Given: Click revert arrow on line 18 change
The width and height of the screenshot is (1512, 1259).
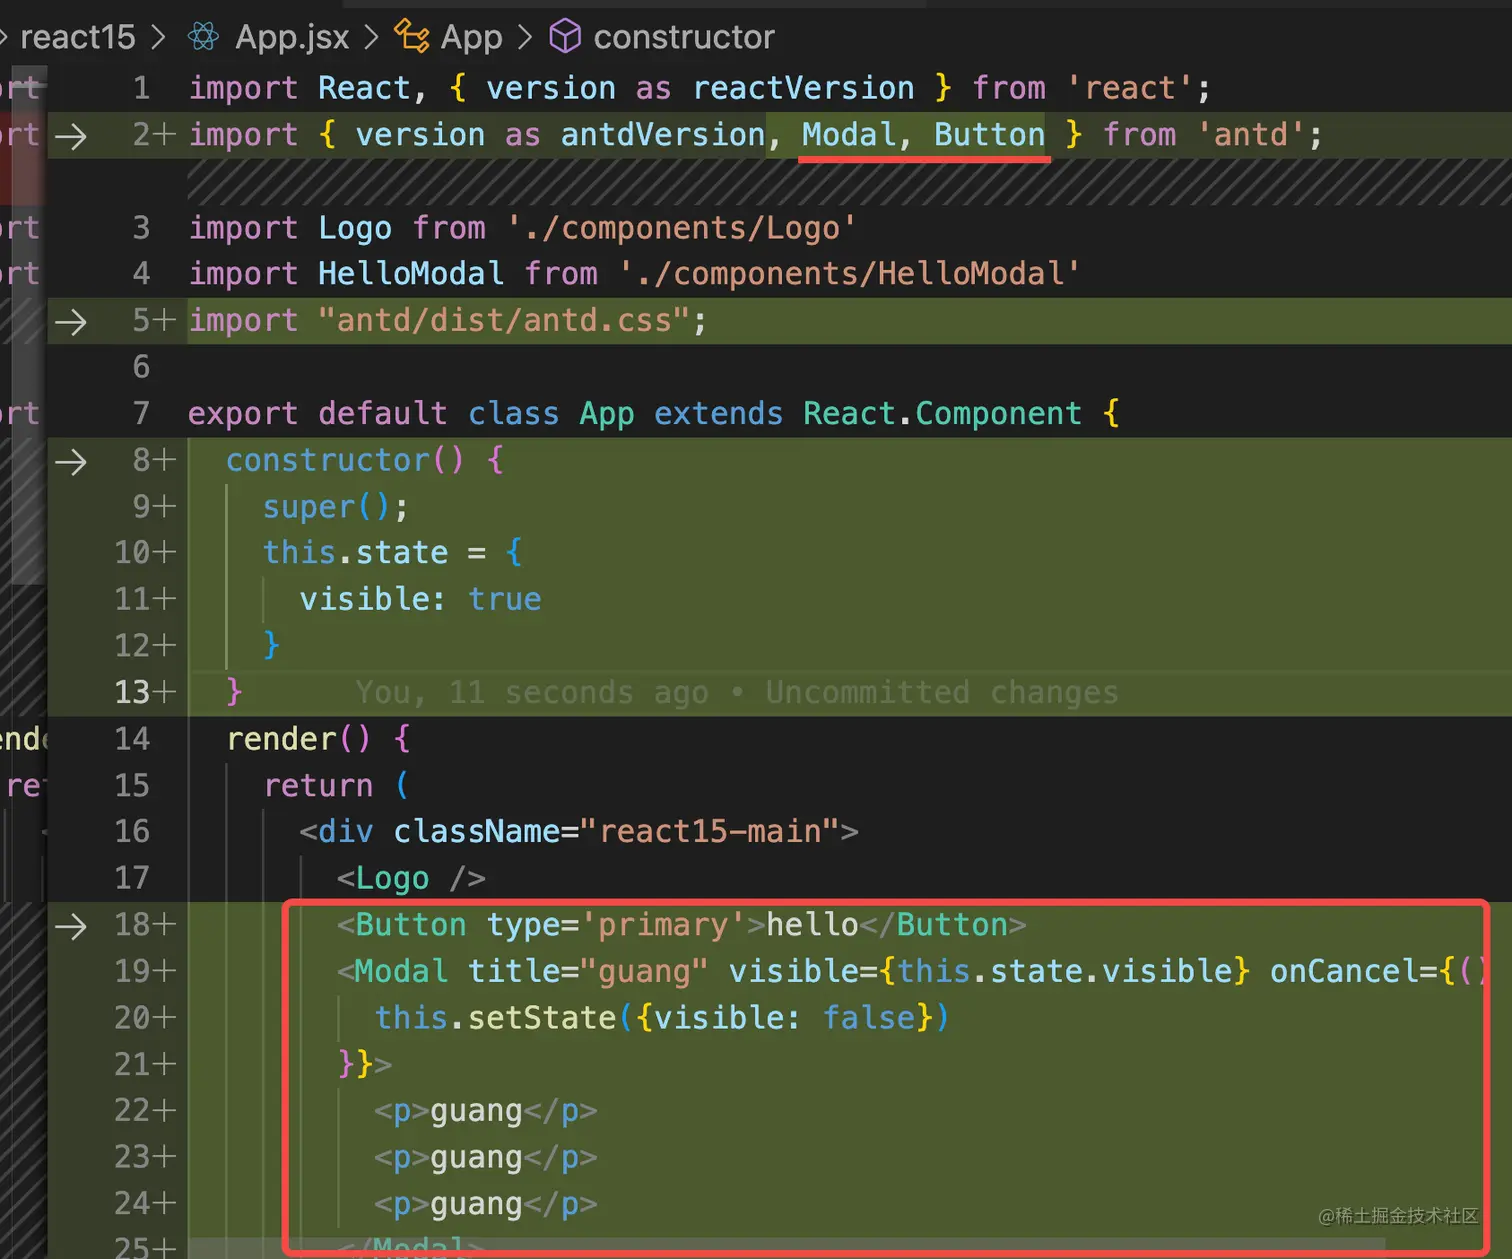Looking at the screenshot, I should coord(71,925).
